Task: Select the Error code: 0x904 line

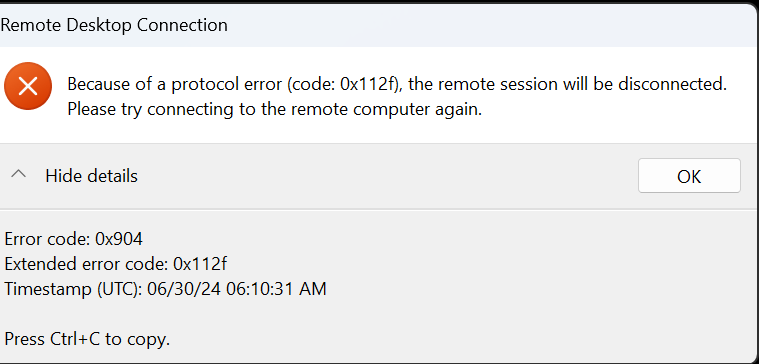Action: click(x=74, y=239)
